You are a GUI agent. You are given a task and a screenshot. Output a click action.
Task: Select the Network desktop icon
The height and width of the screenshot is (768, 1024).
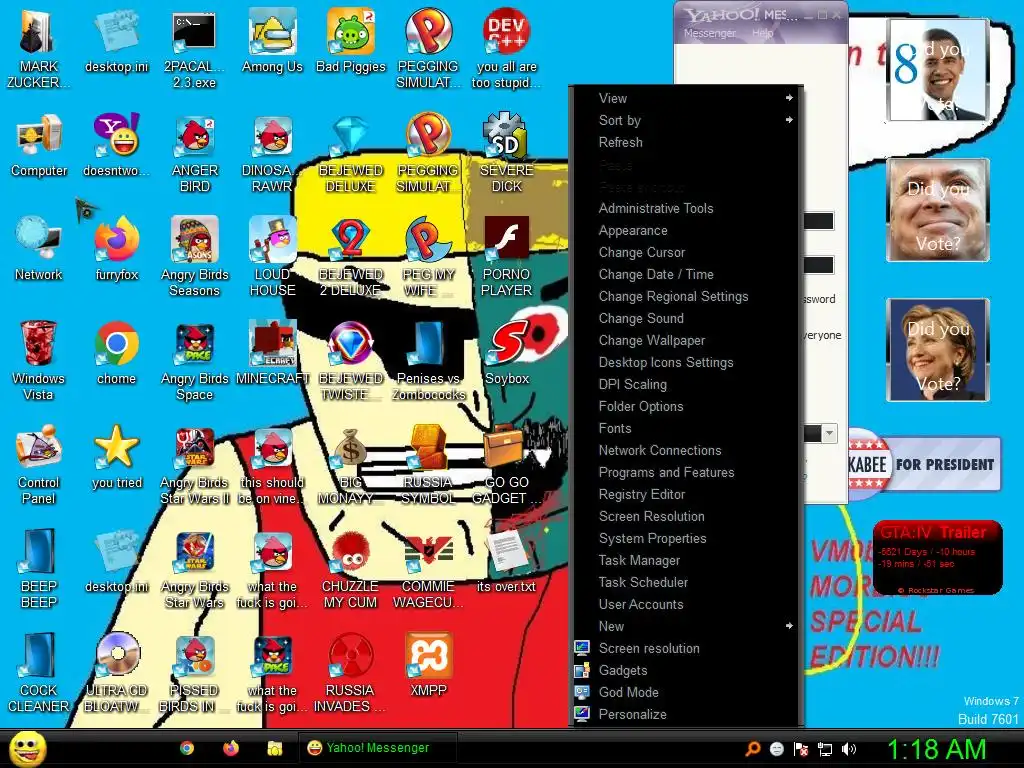click(x=39, y=249)
